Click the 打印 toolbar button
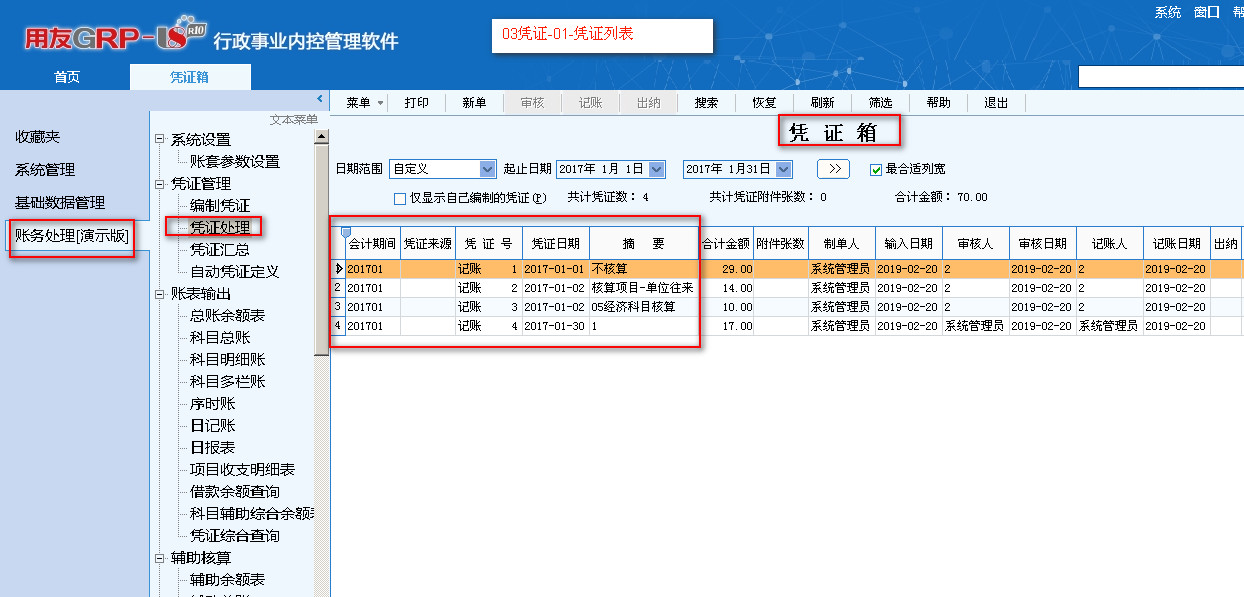 click(417, 103)
